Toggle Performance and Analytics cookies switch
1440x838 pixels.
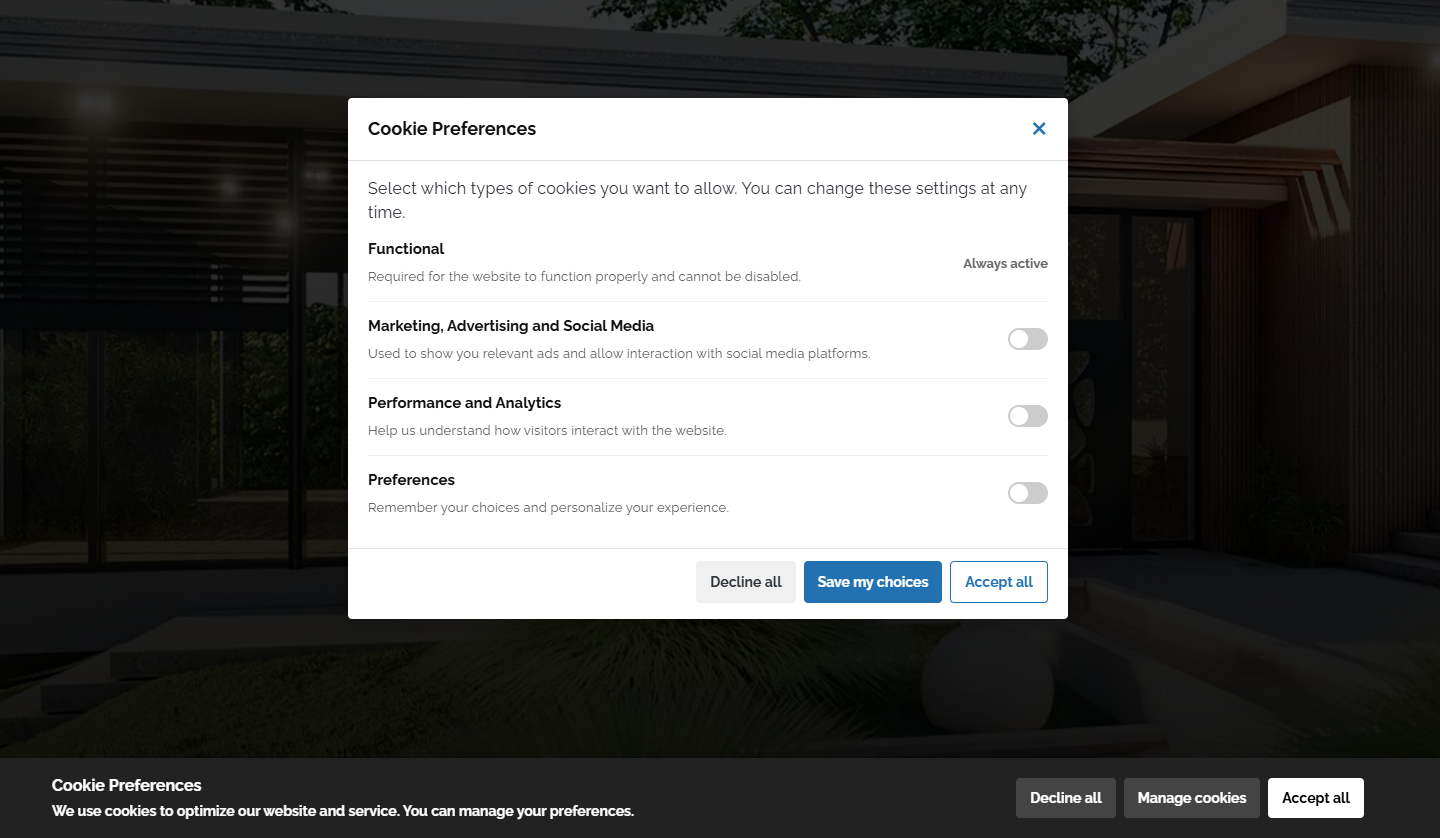click(1028, 416)
